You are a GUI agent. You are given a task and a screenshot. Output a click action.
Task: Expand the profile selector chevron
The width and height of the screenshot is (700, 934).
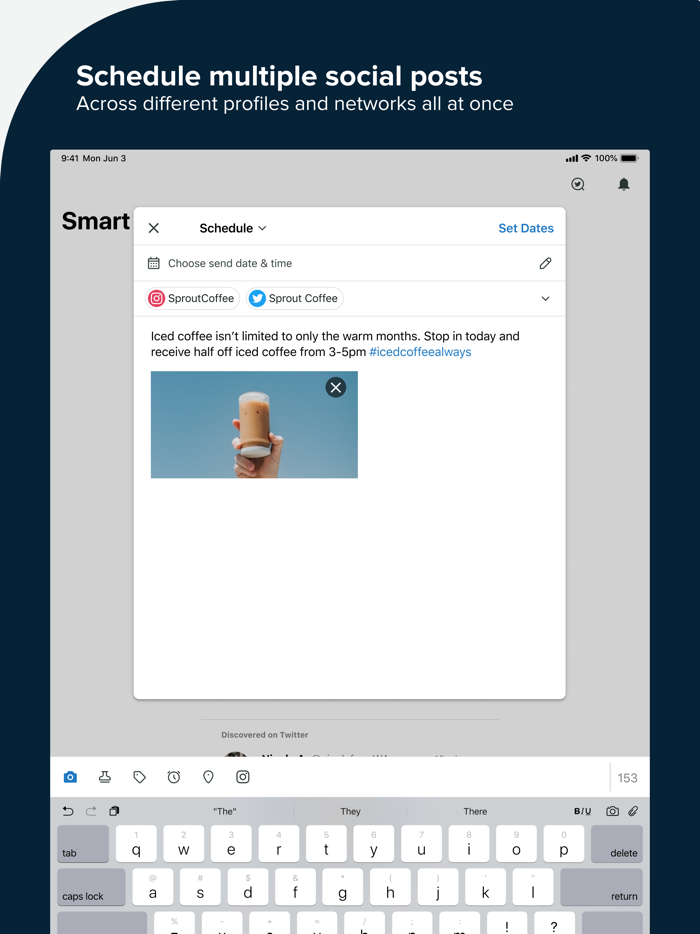545,298
